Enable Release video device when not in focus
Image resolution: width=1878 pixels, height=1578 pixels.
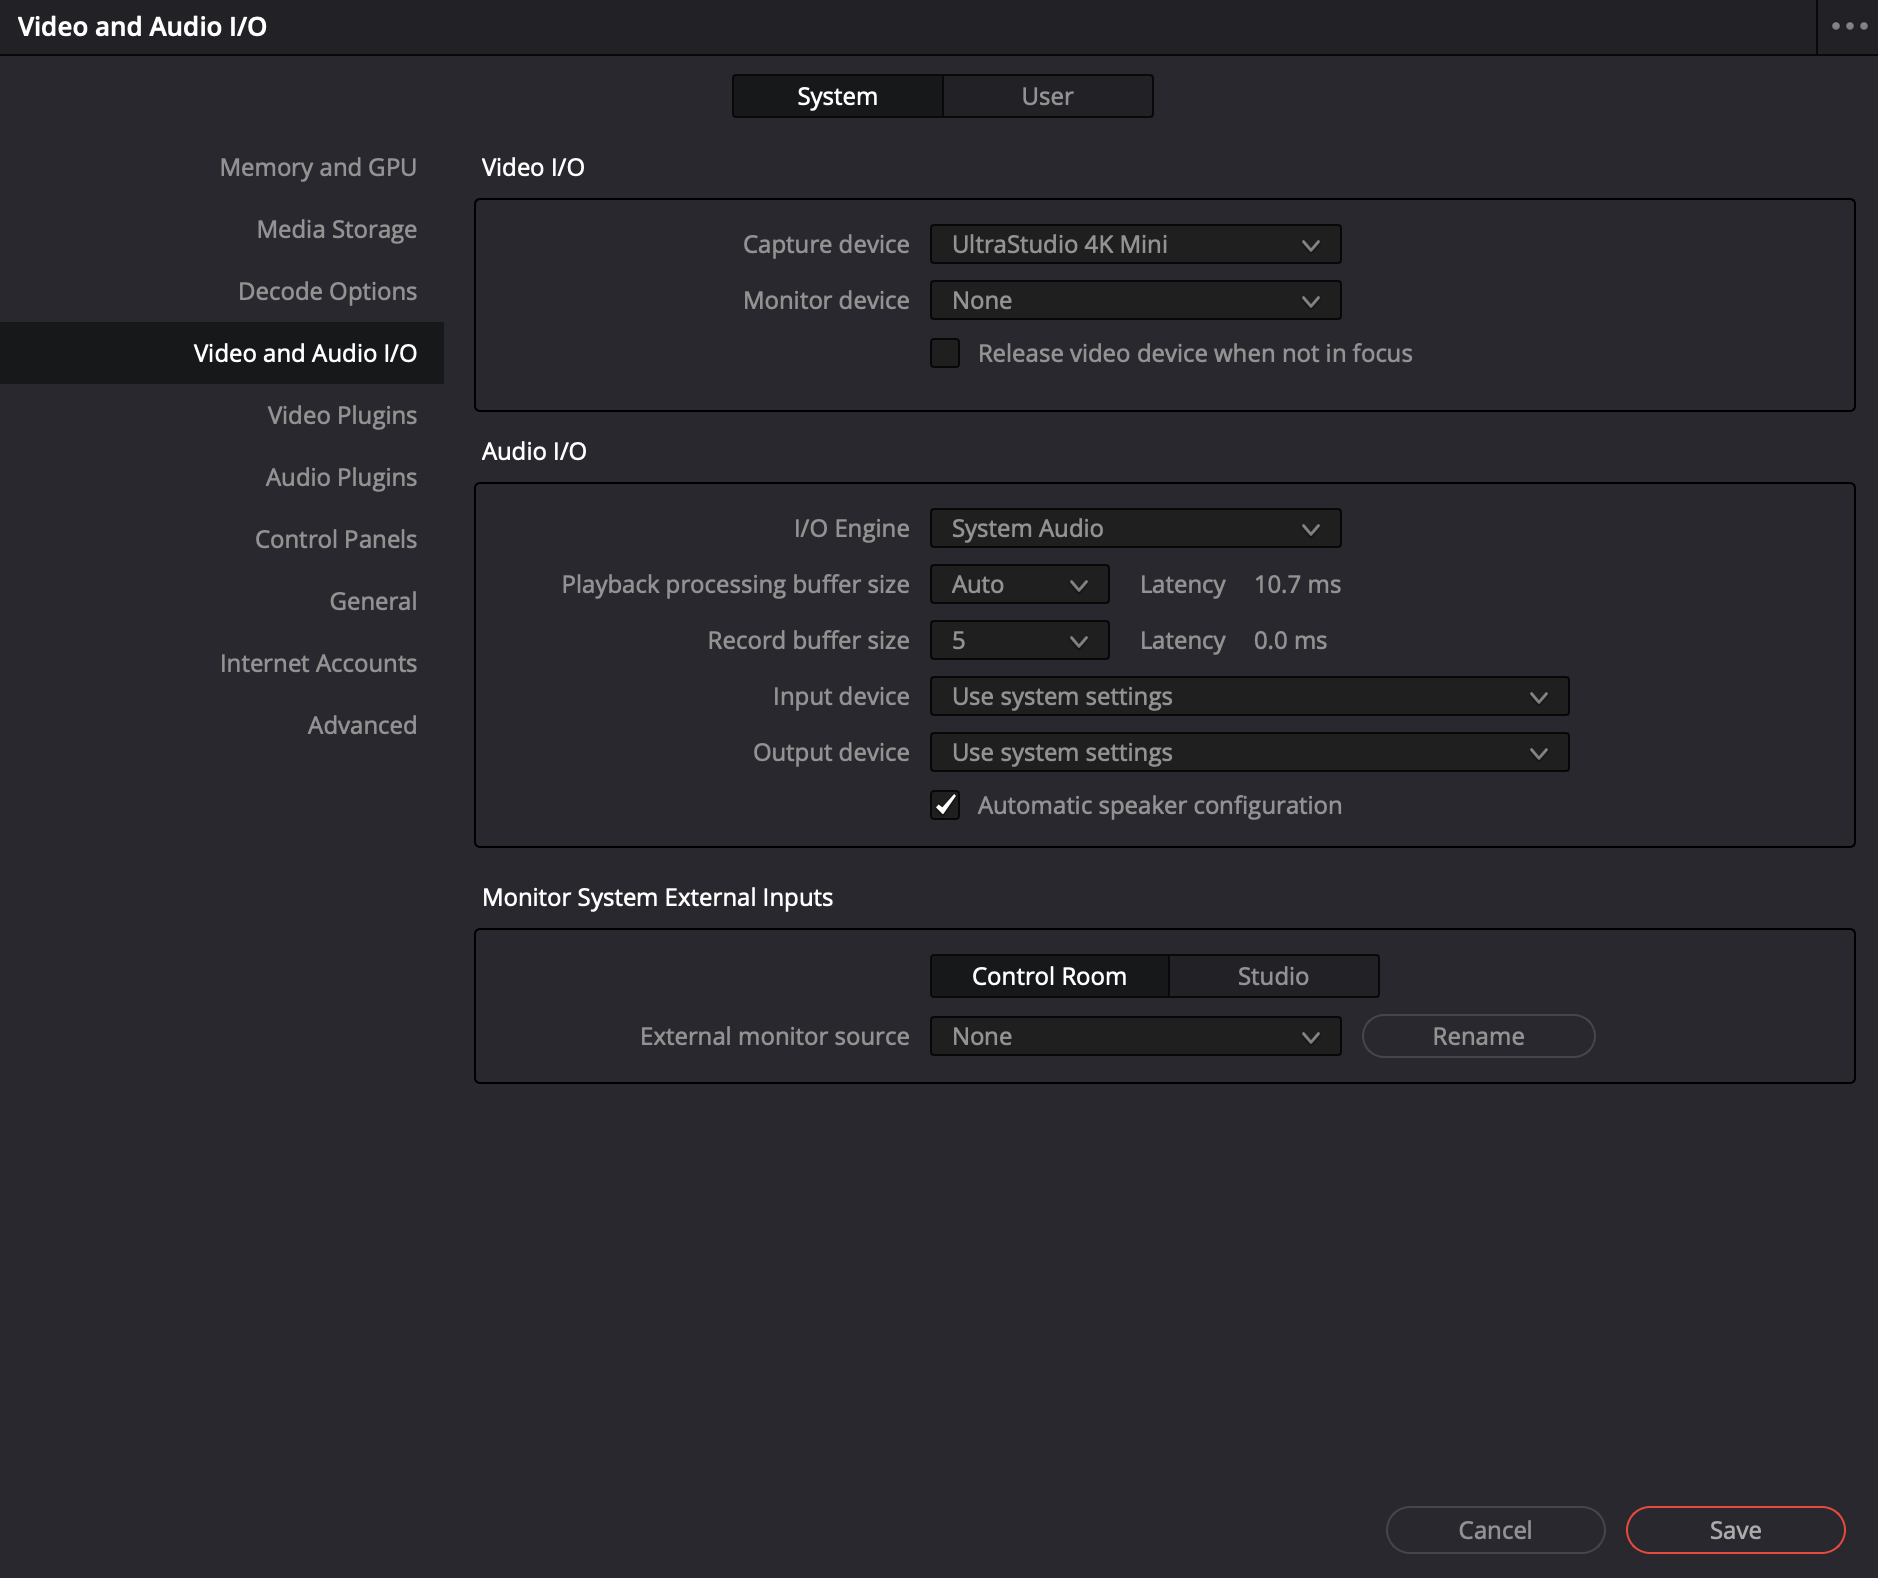point(945,353)
